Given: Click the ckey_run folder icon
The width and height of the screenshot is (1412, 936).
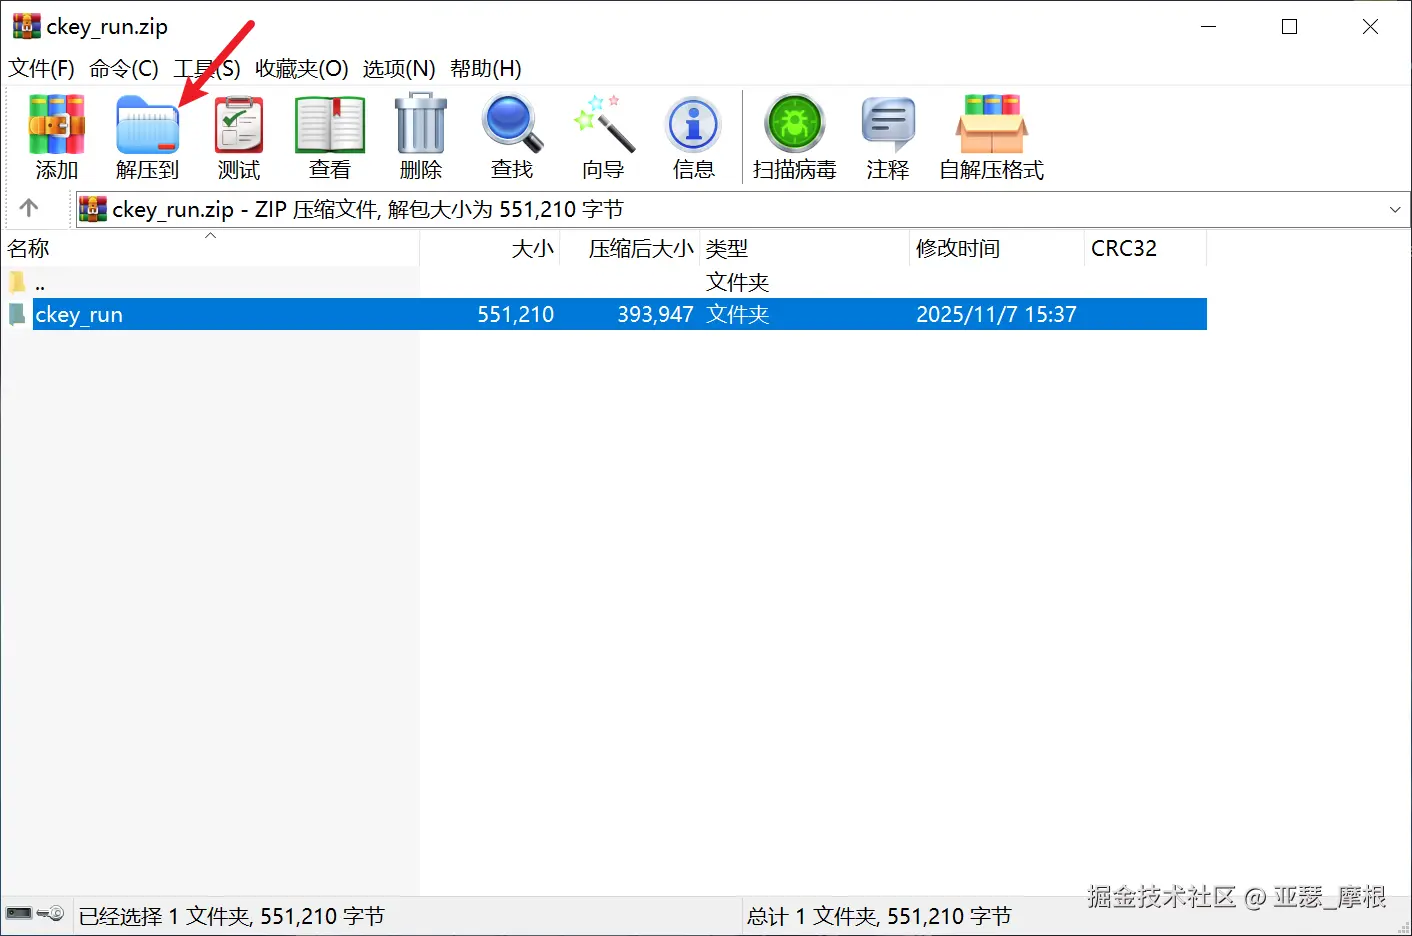Looking at the screenshot, I should 17,314.
